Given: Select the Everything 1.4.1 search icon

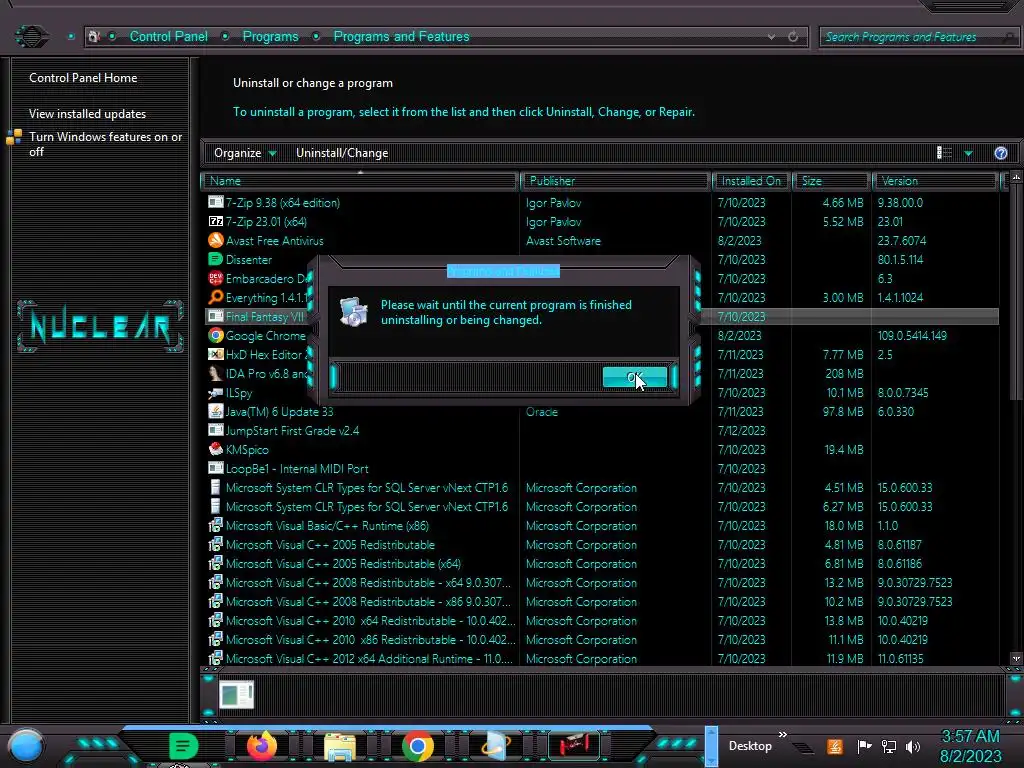Looking at the screenshot, I should [x=216, y=297].
